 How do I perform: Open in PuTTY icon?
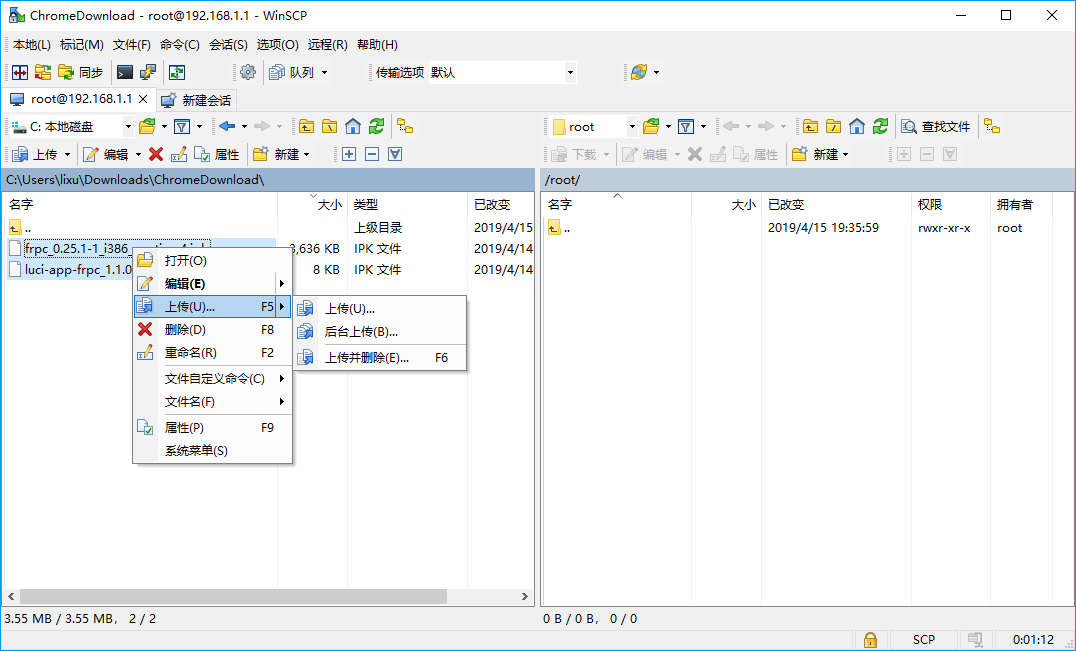(x=148, y=72)
